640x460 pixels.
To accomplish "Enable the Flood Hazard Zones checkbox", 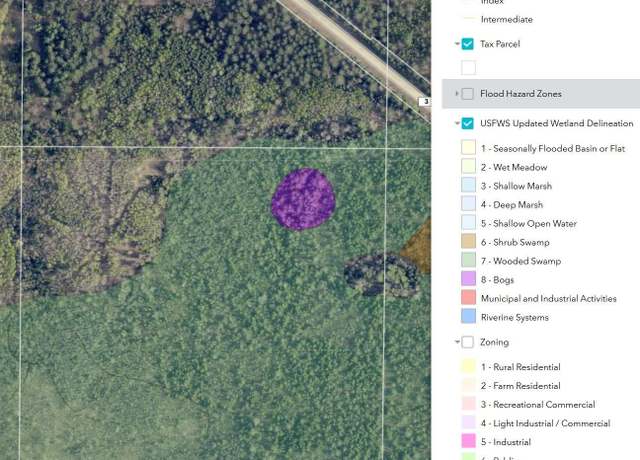I will pyautogui.click(x=468, y=94).
